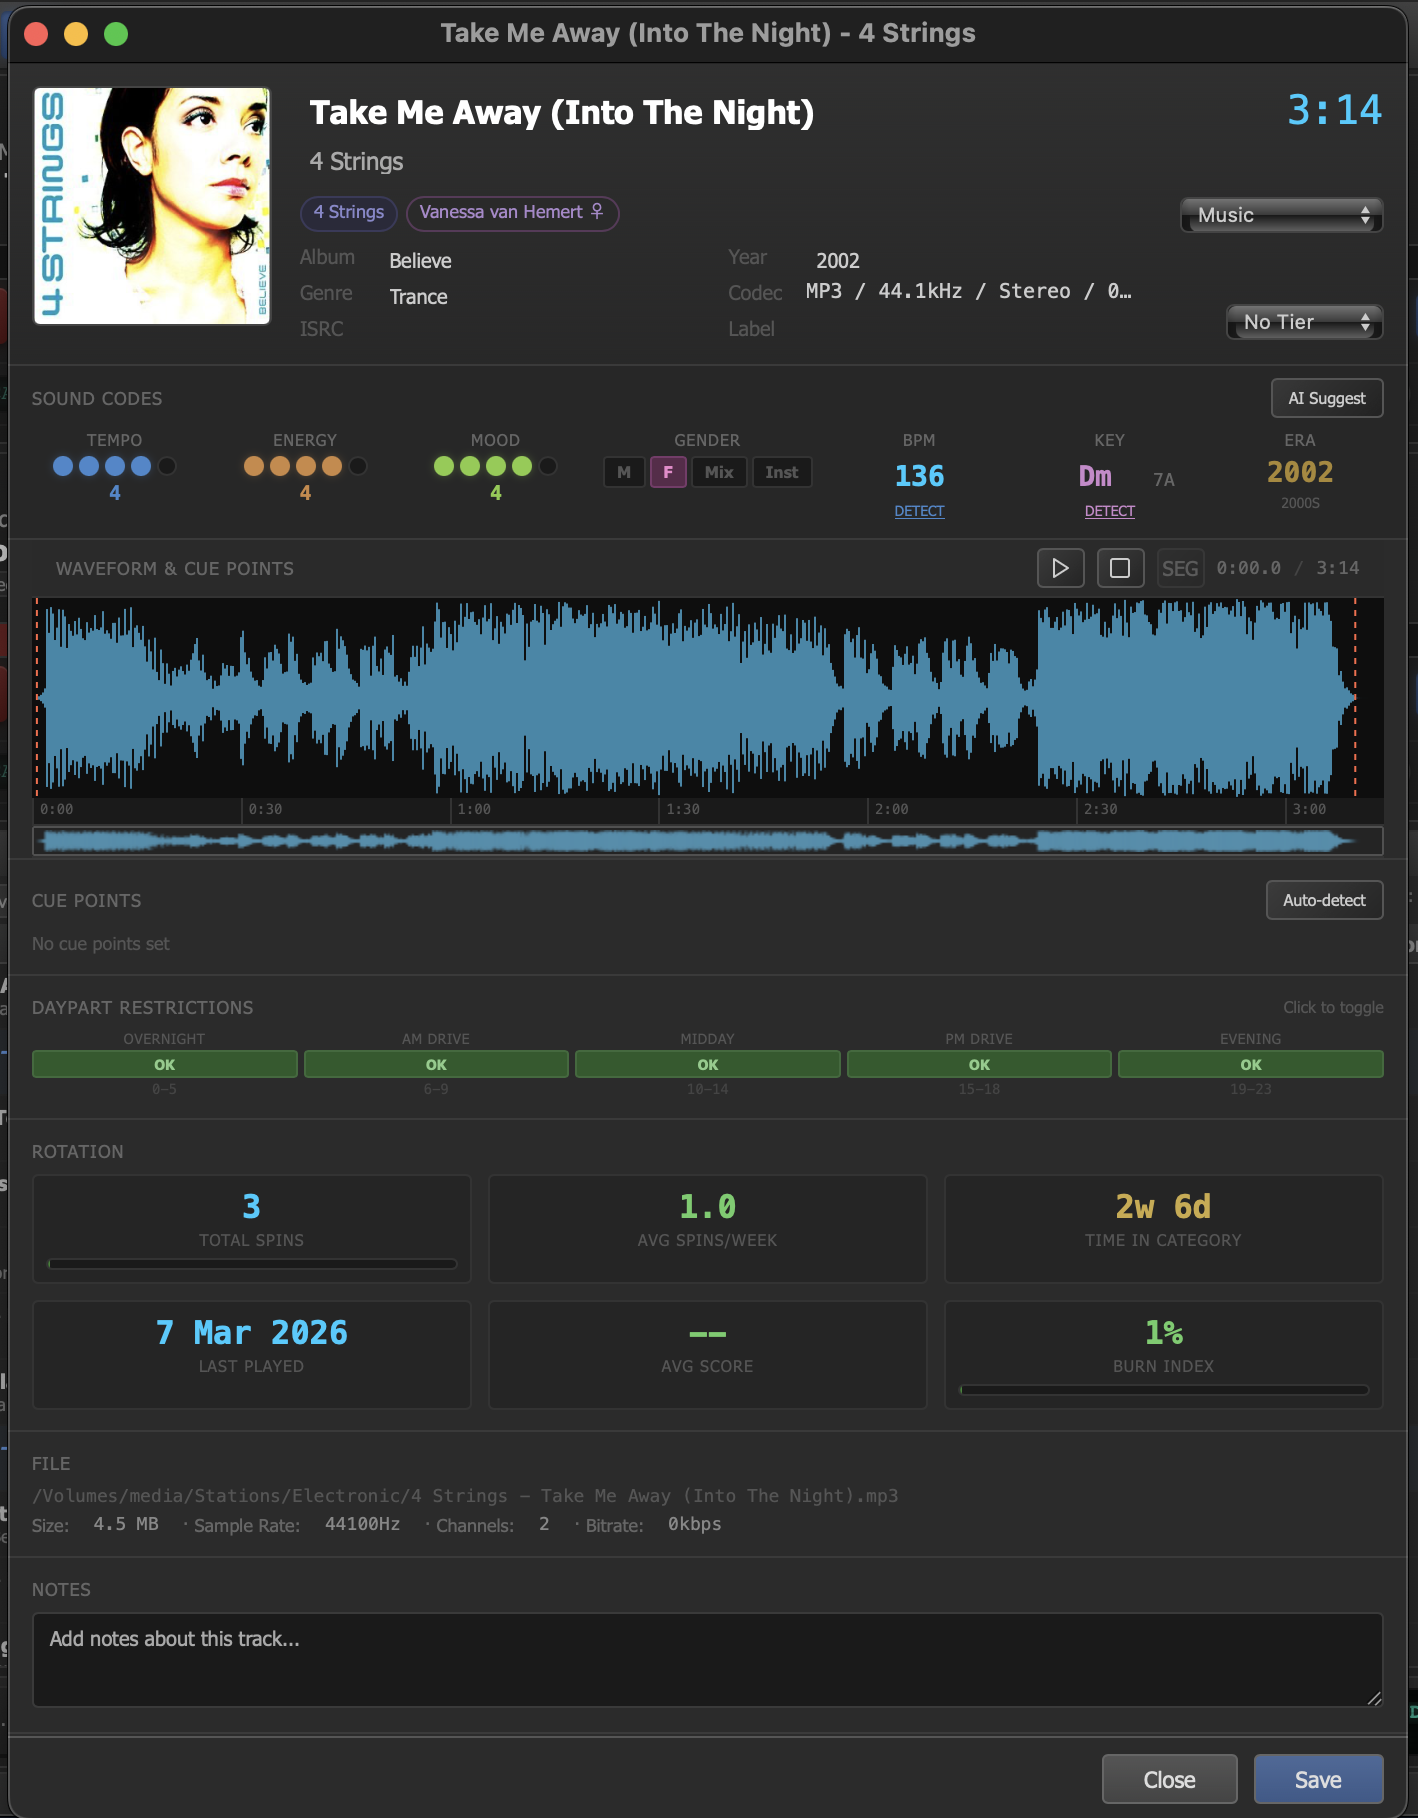Click the 3:14 duration display

(1334, 110)
